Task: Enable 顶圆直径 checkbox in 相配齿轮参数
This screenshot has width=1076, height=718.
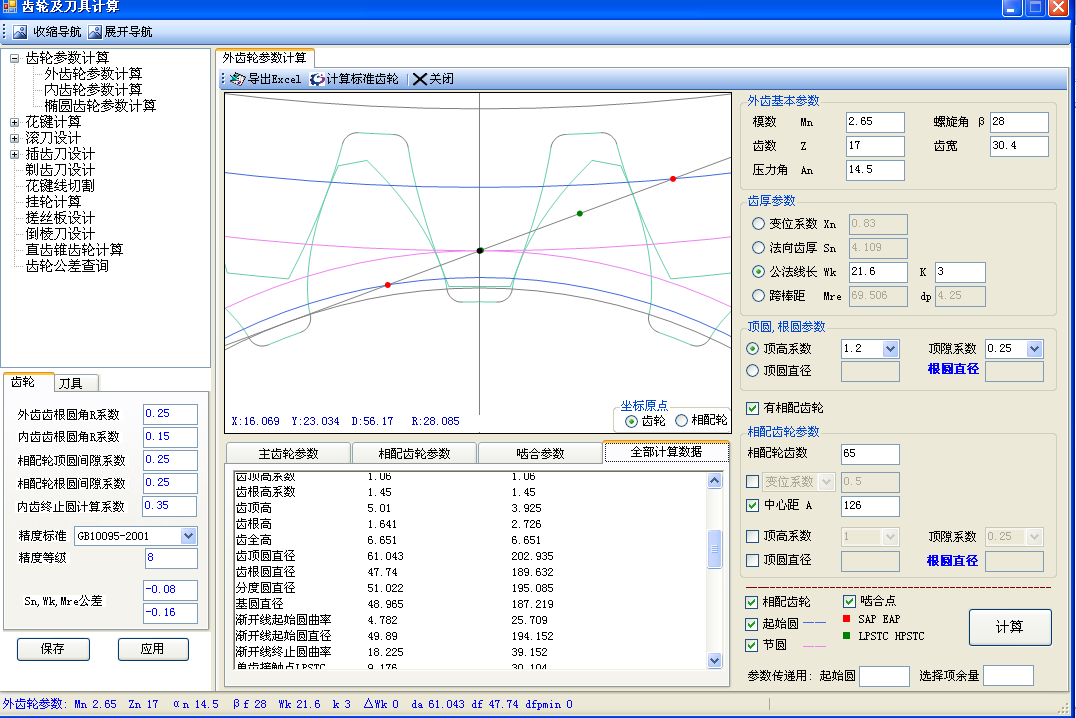Action: (x=753, y=560)
